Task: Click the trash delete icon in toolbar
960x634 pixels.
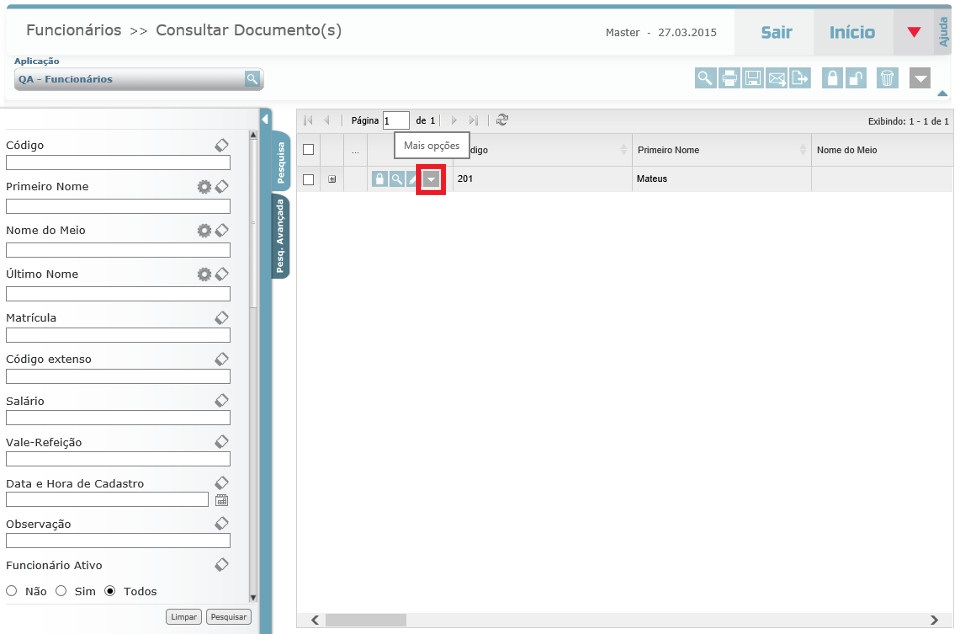Action: coord(887,78)
